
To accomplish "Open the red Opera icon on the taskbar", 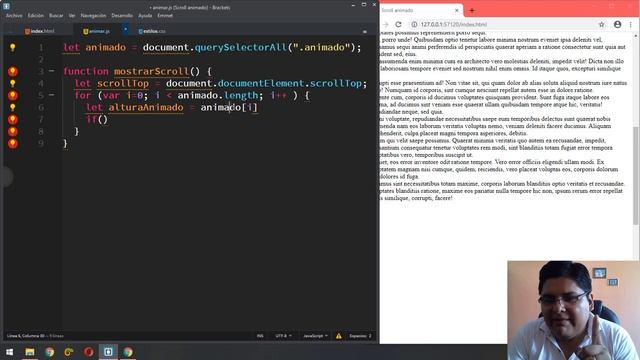I will click(89, 352).
